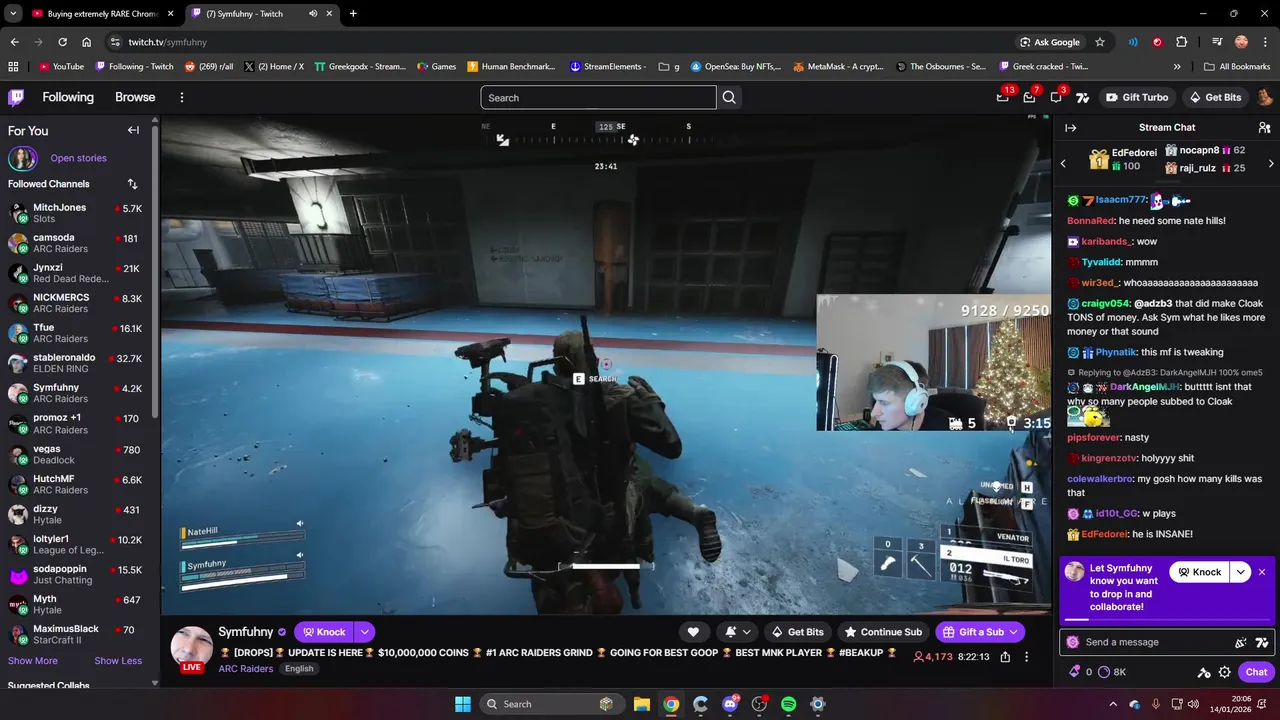Open MitchJones channel in sidebar
The width and height of the screenshot is (1280, 720).
point(76,213)
